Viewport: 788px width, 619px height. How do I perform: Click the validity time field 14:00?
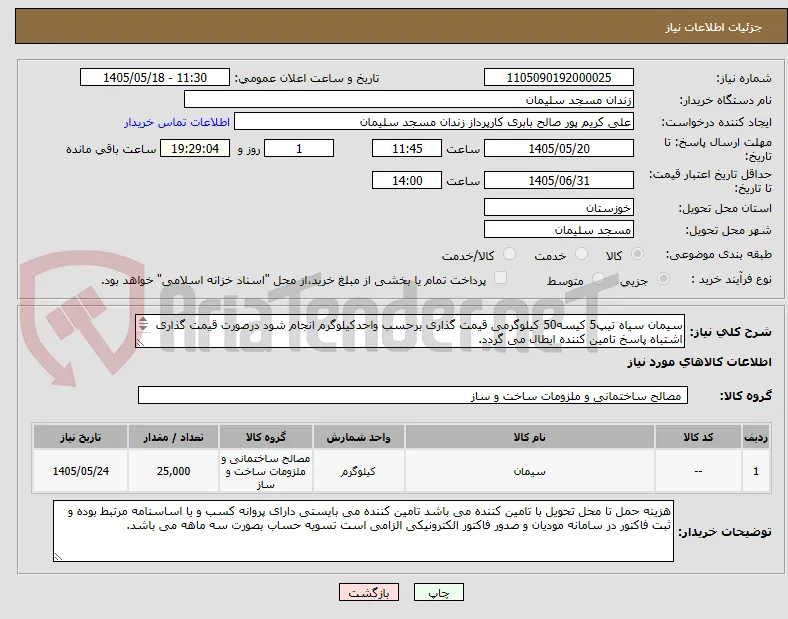tap(407, 180)
